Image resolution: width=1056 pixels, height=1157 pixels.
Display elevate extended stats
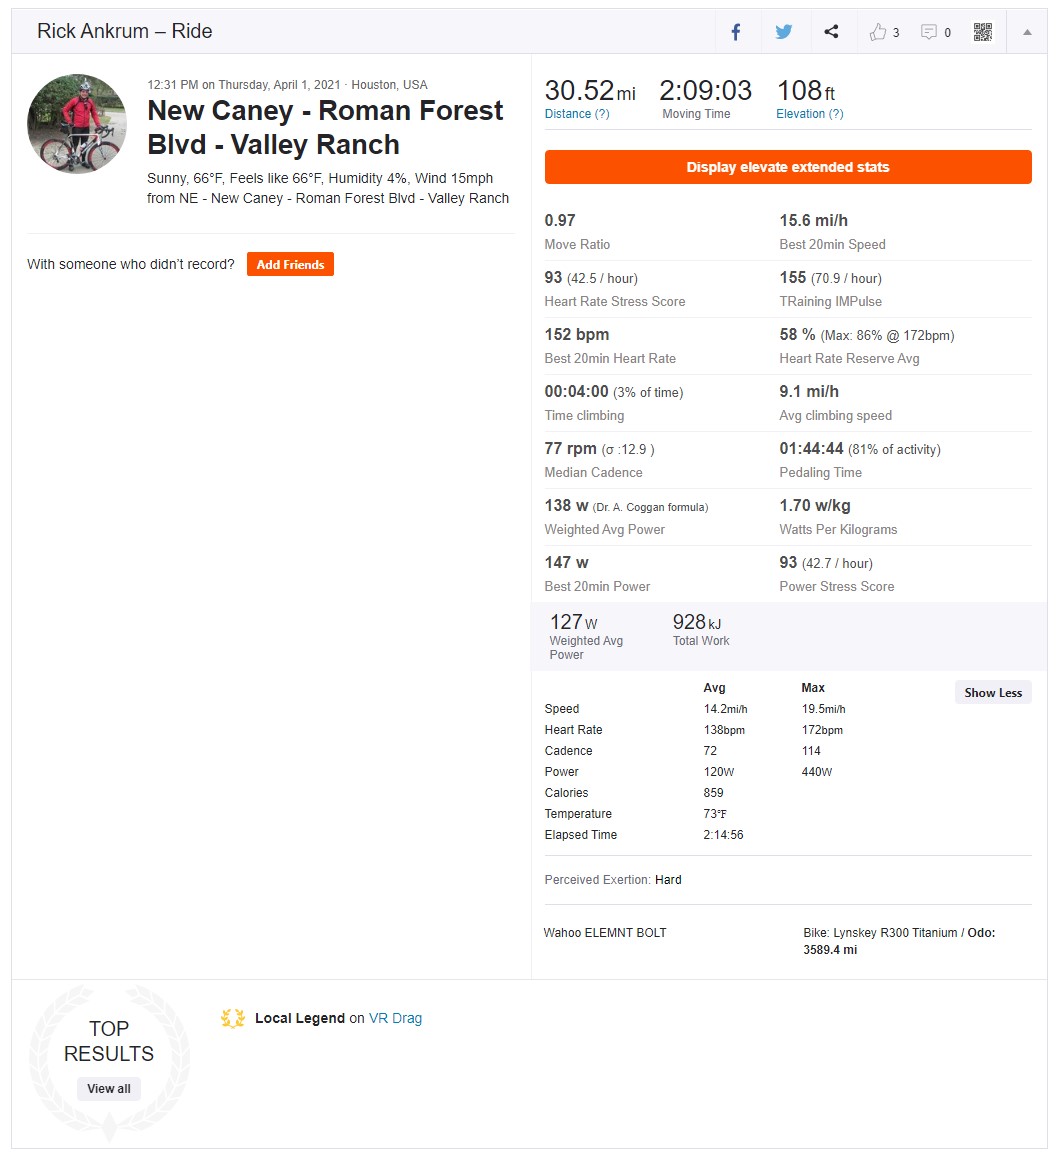click(787, 167)
